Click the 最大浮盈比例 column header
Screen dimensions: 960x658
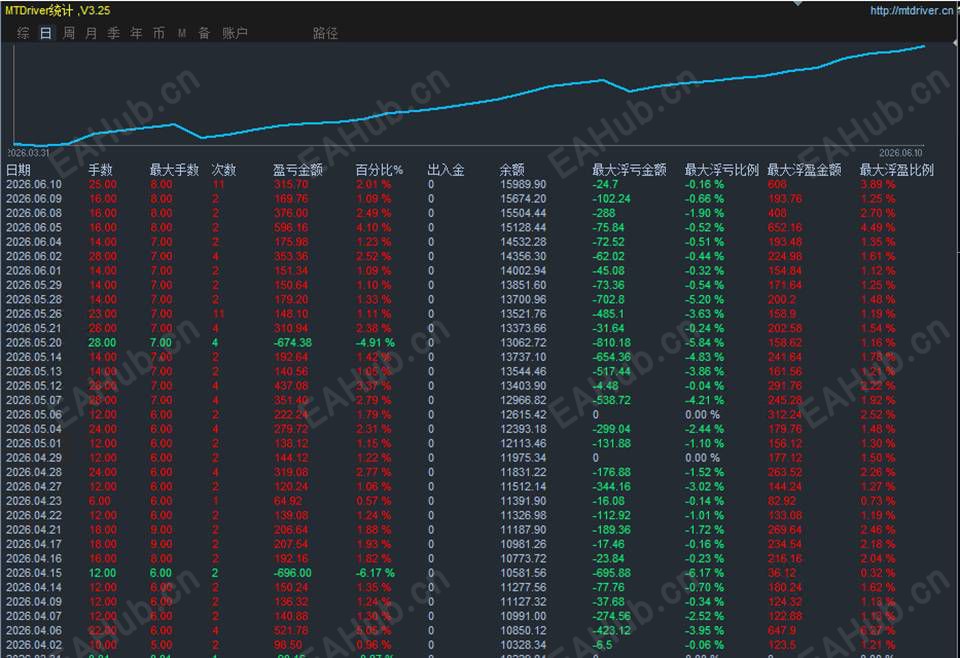click(x=897, y=170)
